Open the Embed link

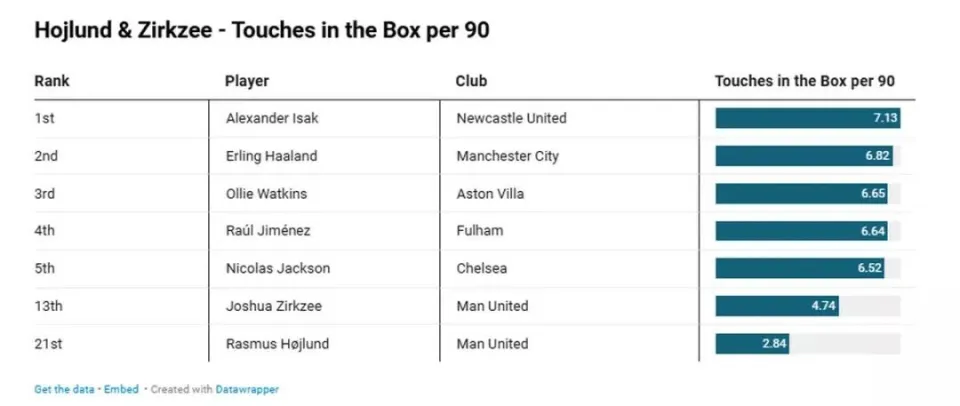tap(121, 389)
